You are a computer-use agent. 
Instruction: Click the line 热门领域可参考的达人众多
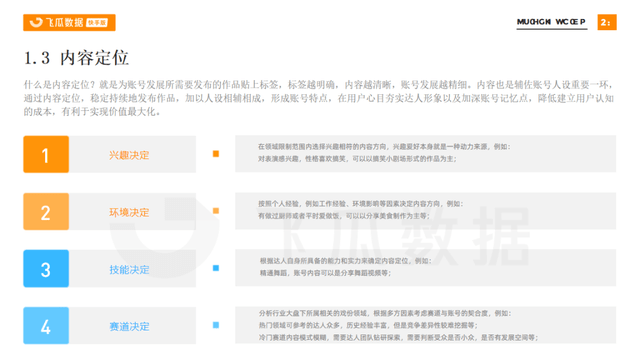(x=368, y=325)
